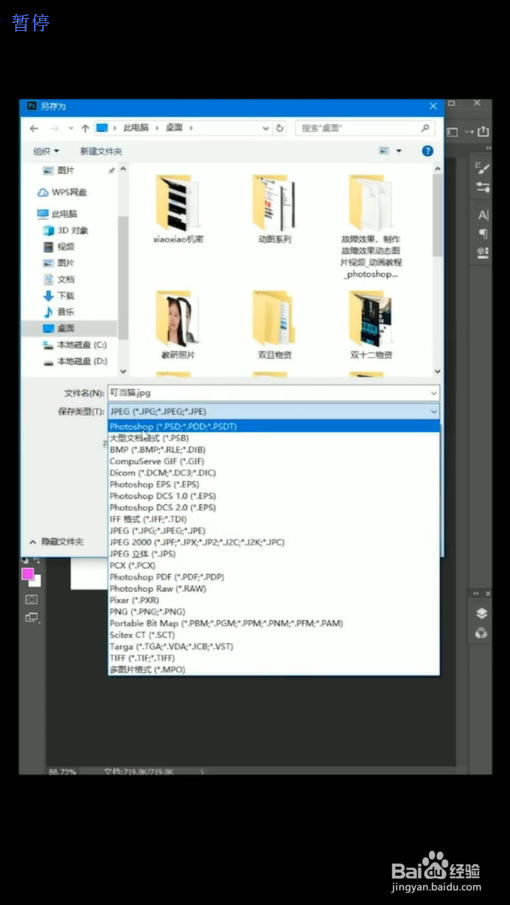Choose Dicom (*.DCM;*.DC3;*.DIC) format
The width and height of the screenshot is (510, 905).
273,473
